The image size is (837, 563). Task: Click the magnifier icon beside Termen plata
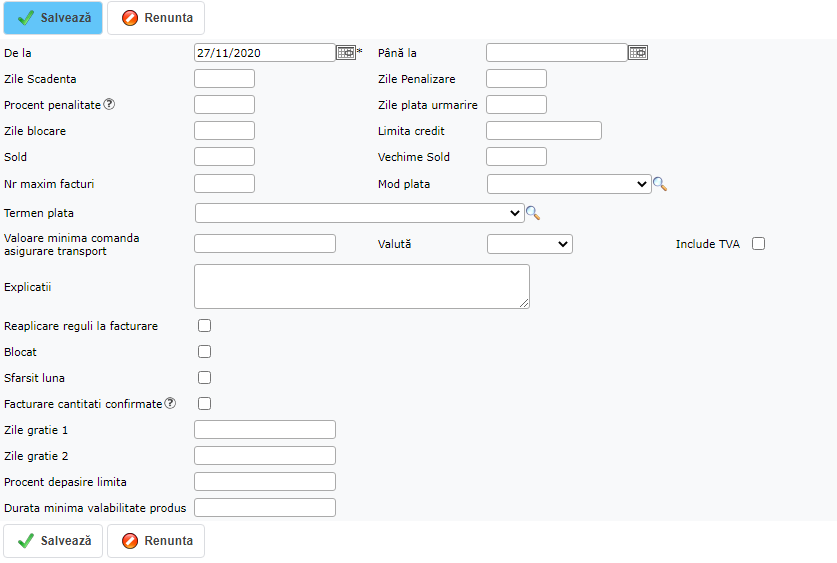click(x=533, y=213)
